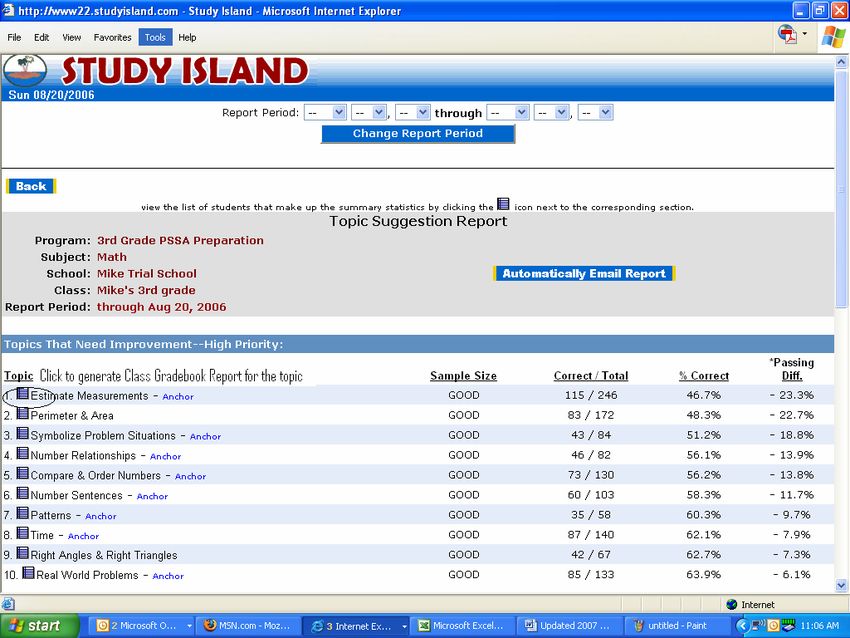Image resolution: width=850 pixels, height=638 pixels.
Task: Click the vertical scrollbar thumb
Action: pos(841,189)
